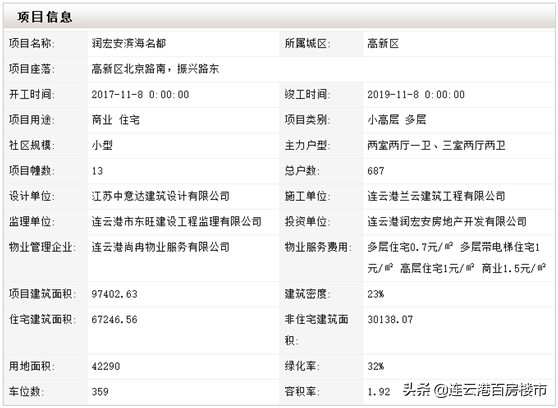The height and width of the screenshot is (408, 558).
Task: Select start date 2017-11-8 0:00:00
Action: tap(140, 94)
